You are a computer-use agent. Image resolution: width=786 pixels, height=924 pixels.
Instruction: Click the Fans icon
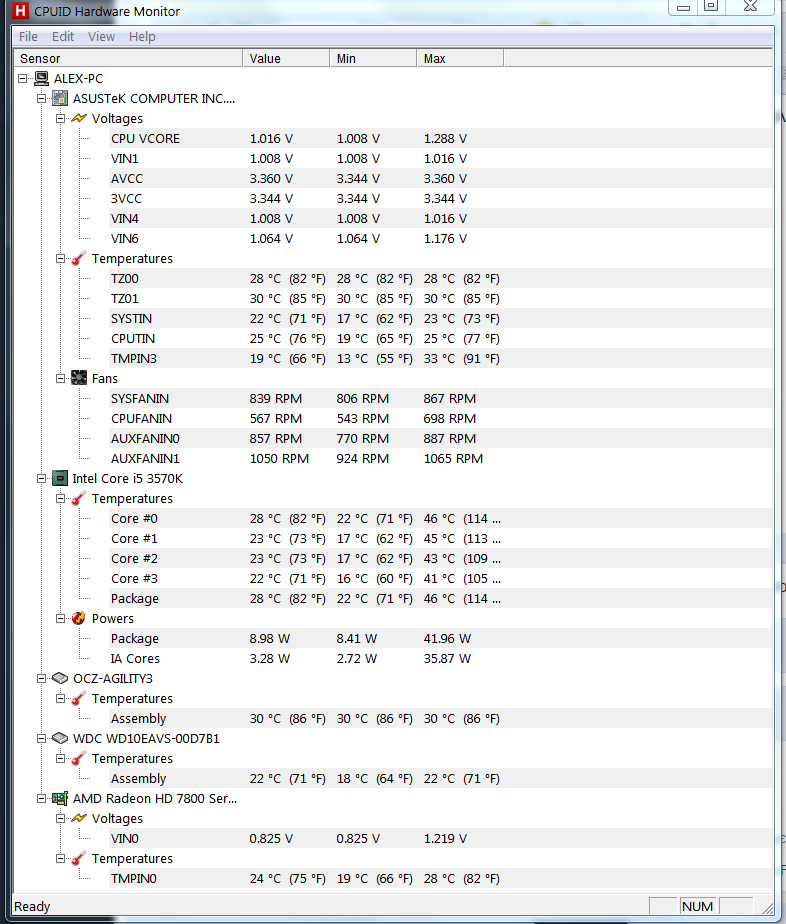79,378
